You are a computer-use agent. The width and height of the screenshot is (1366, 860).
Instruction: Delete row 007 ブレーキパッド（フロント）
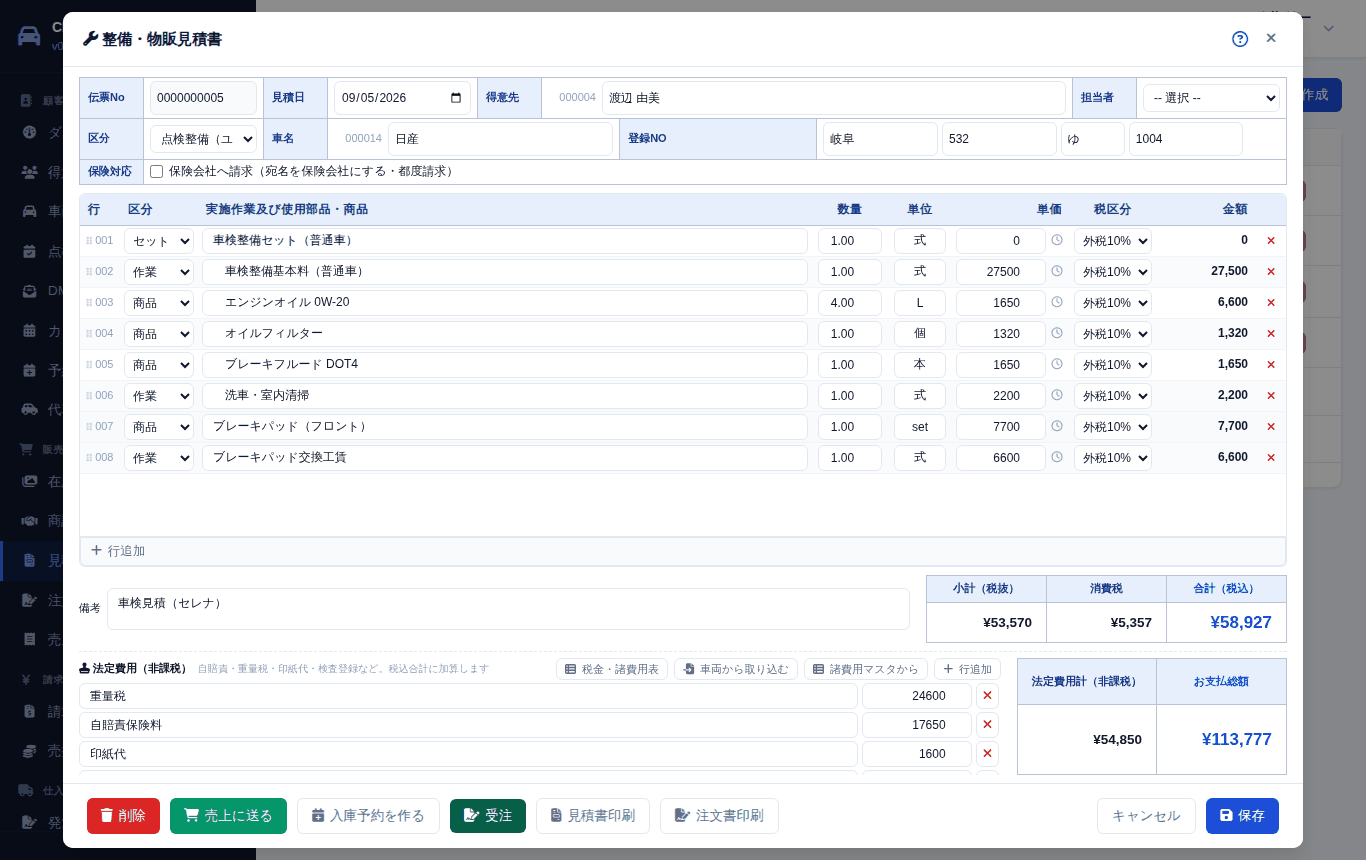(1271, 427)
